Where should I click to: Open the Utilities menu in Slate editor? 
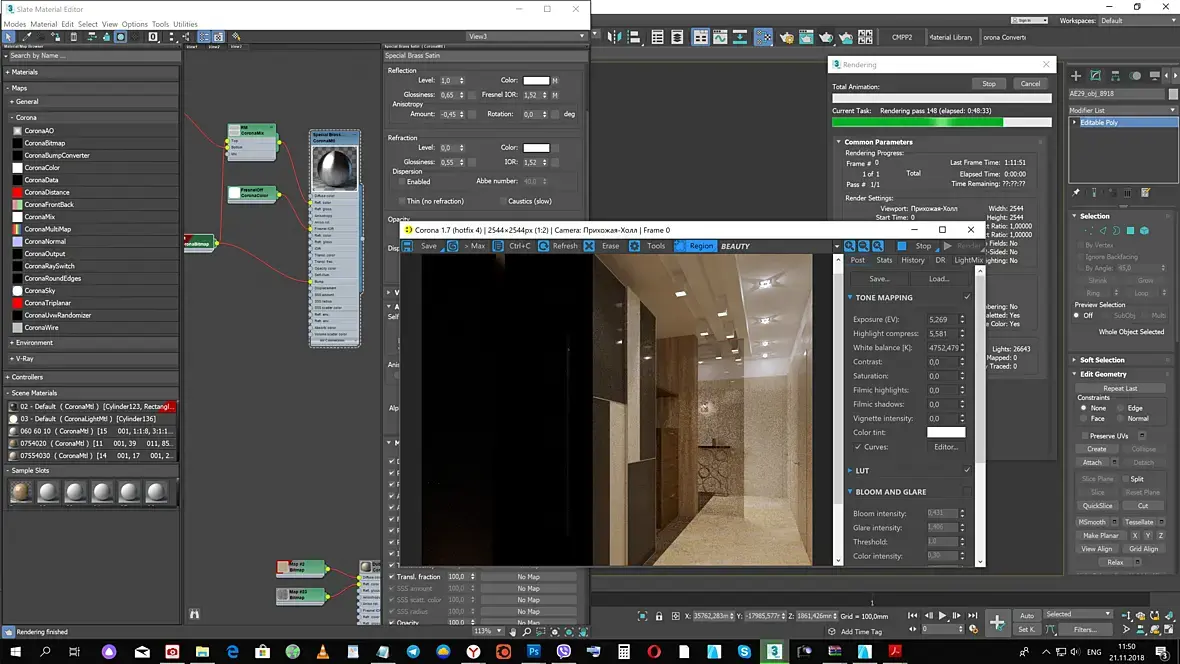(185, 24)
